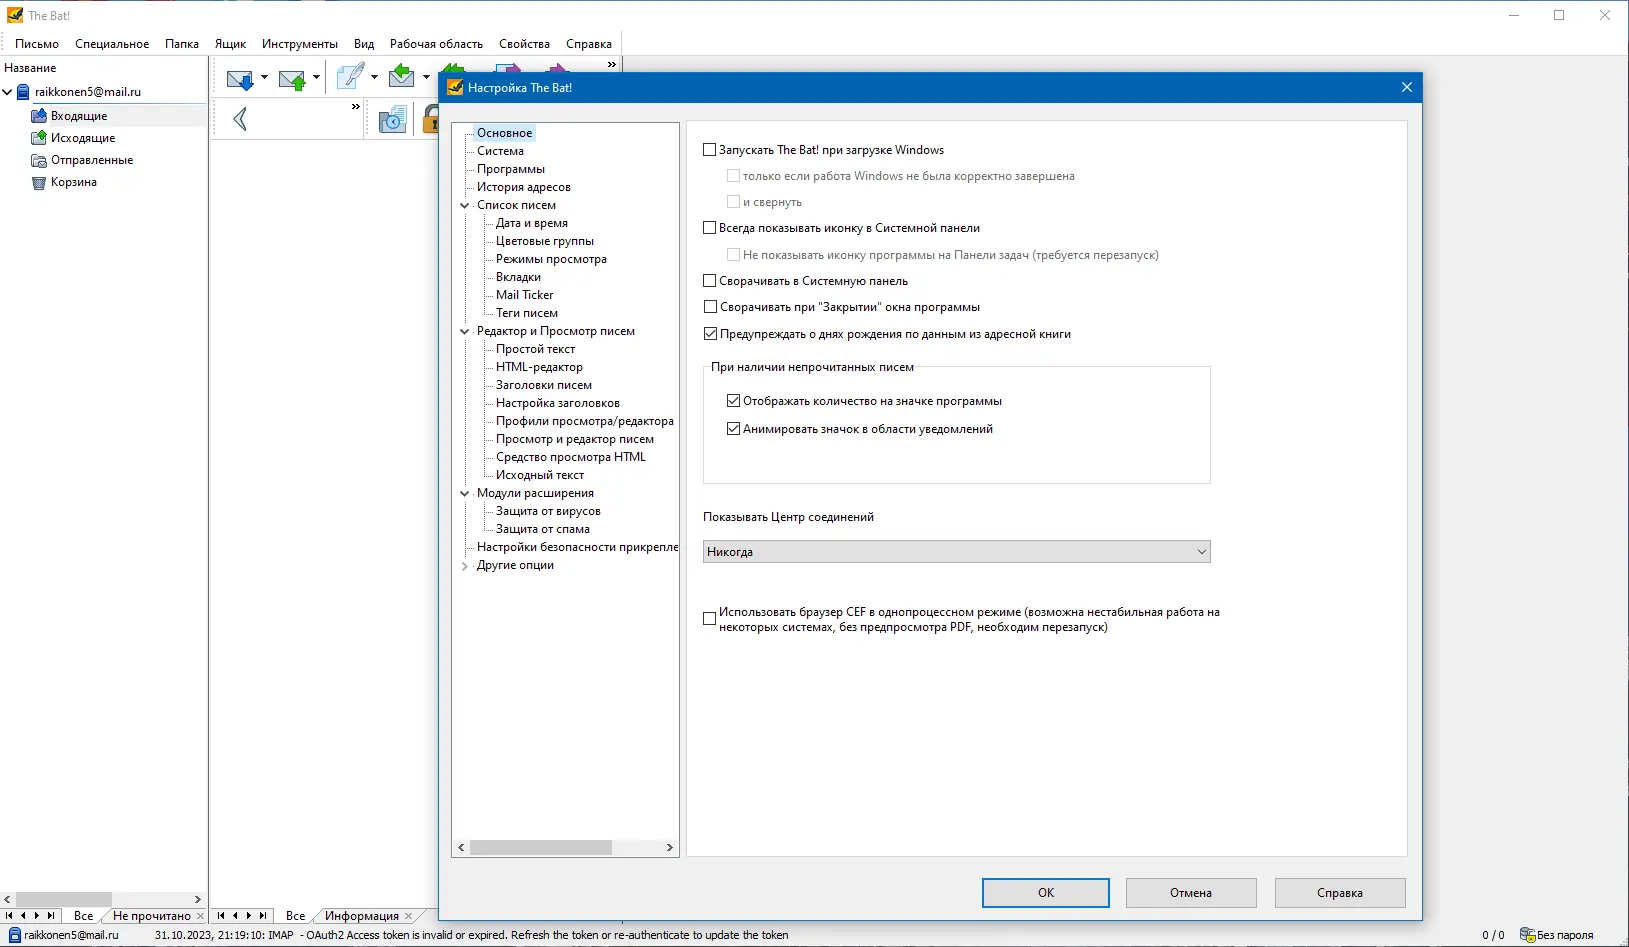Uncheck Предупреждать о днях рождения checkbox

coord(710,334)
